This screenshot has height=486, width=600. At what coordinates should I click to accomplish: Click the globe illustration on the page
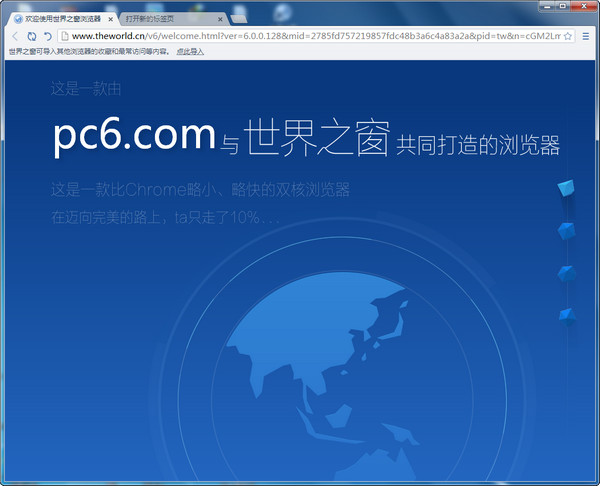point(342,377)
